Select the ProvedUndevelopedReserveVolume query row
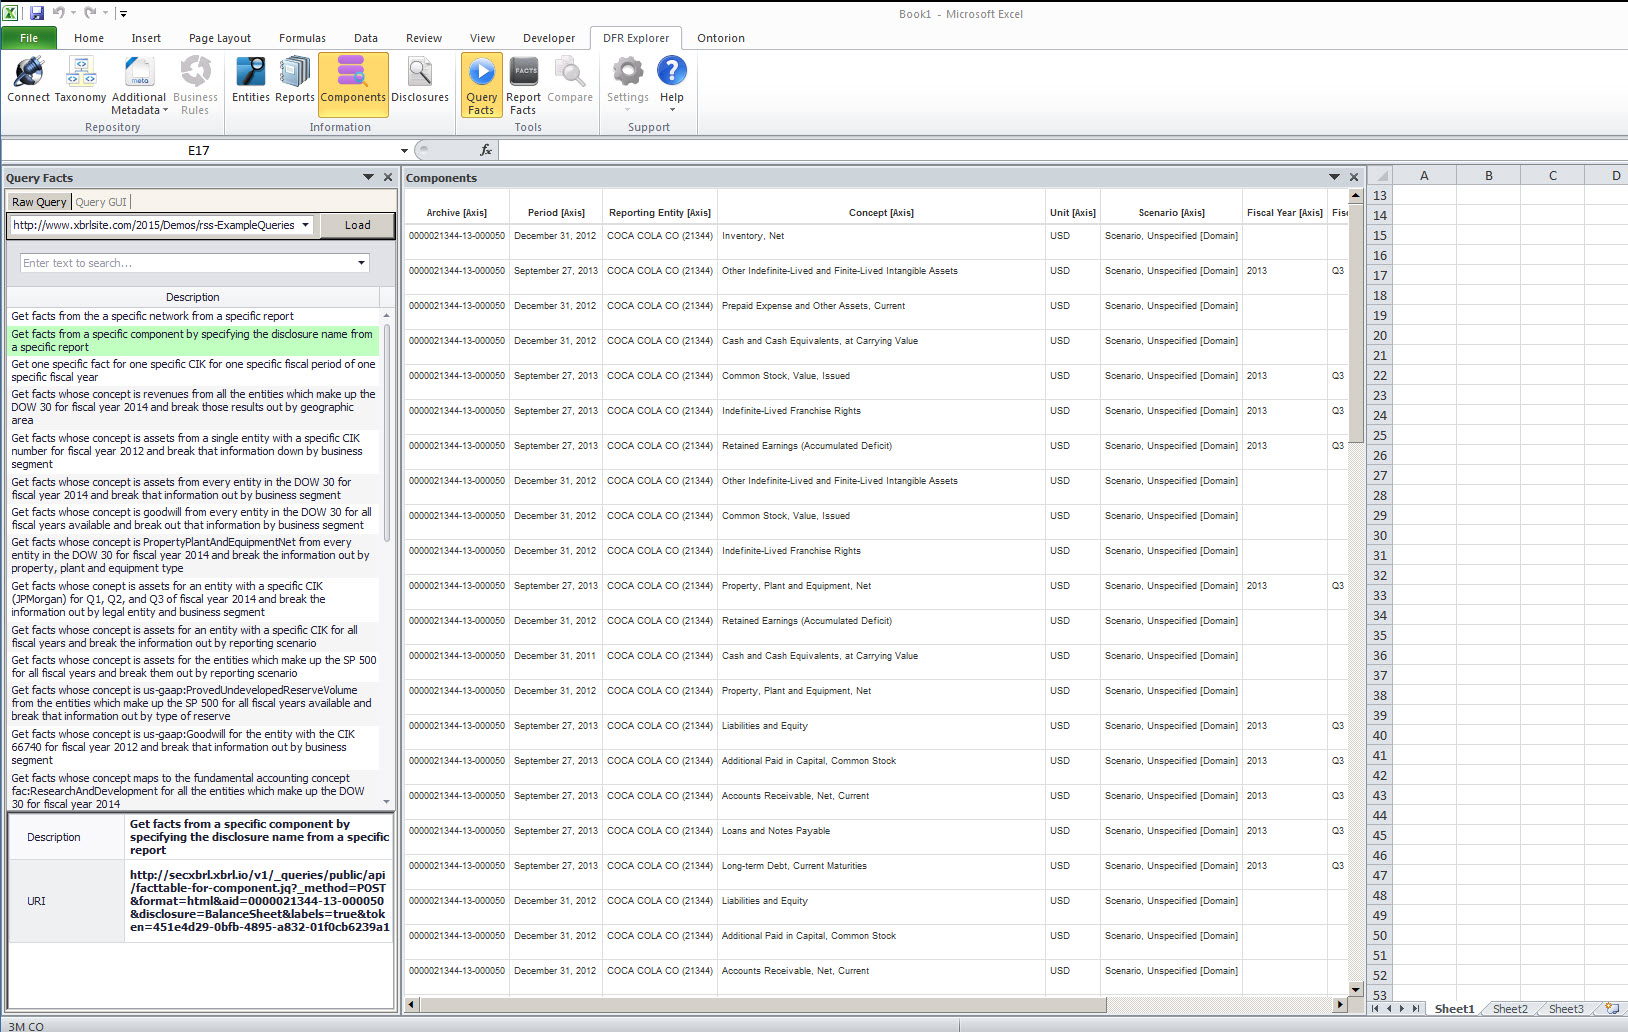 pyautogui.click(x=194, y=703)
